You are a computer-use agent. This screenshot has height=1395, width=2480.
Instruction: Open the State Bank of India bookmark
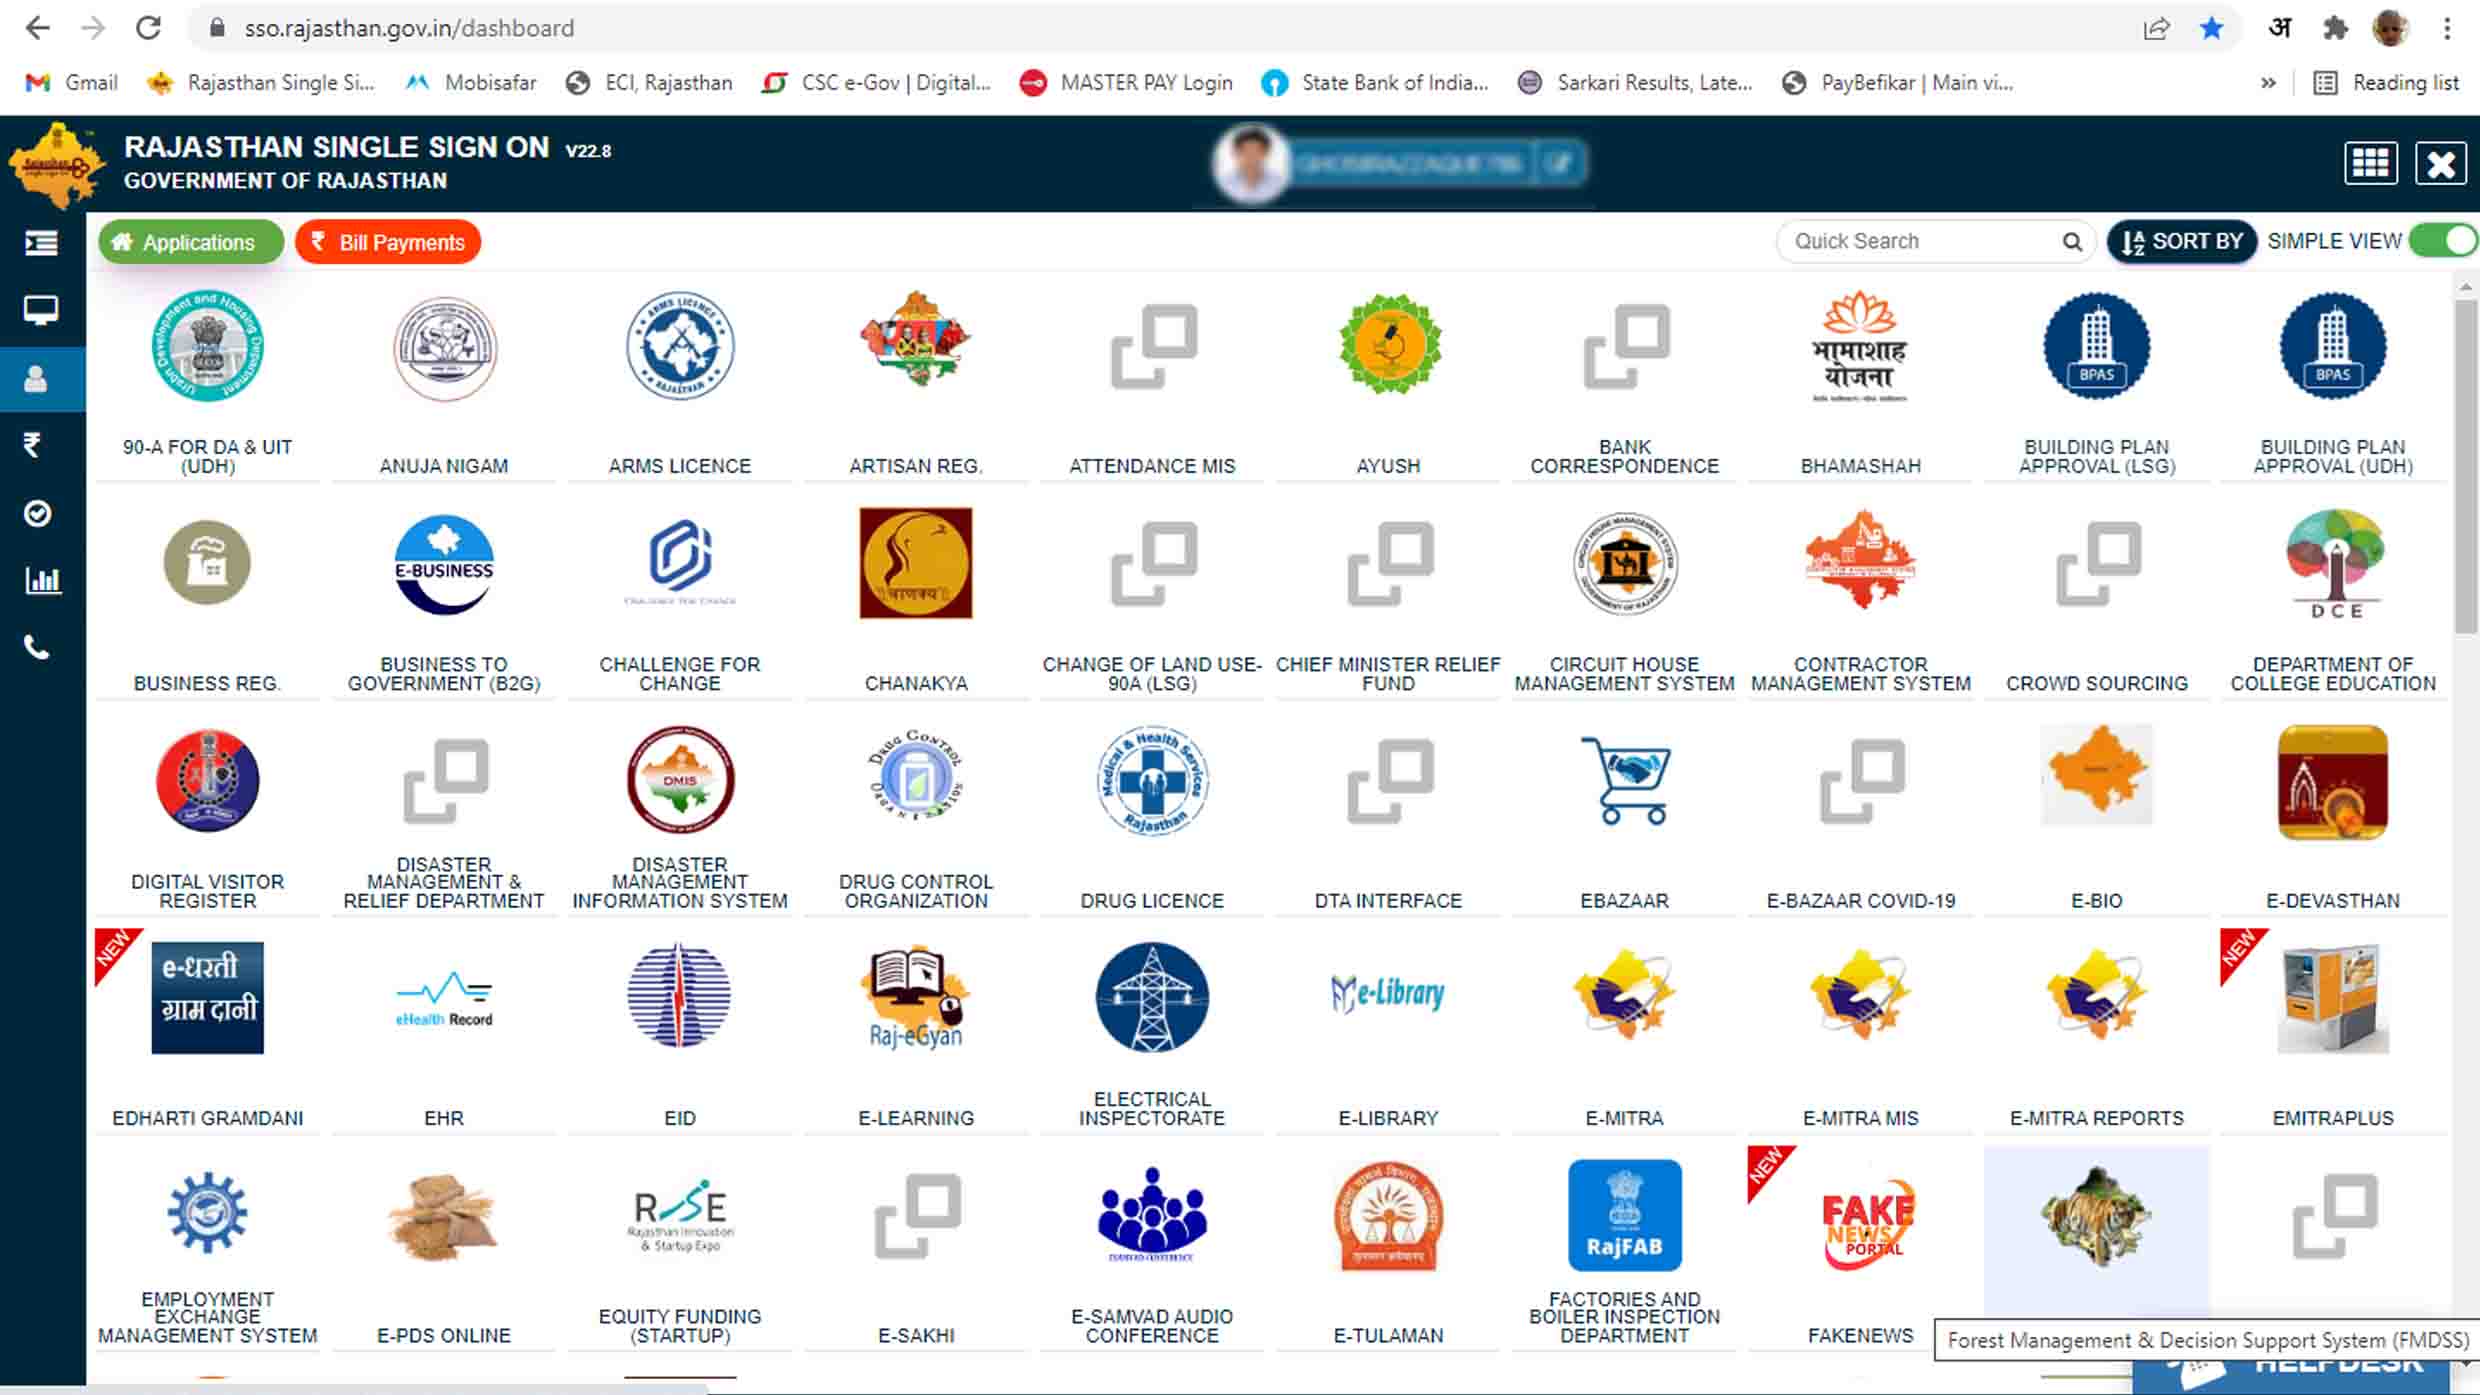point(1376,83)
